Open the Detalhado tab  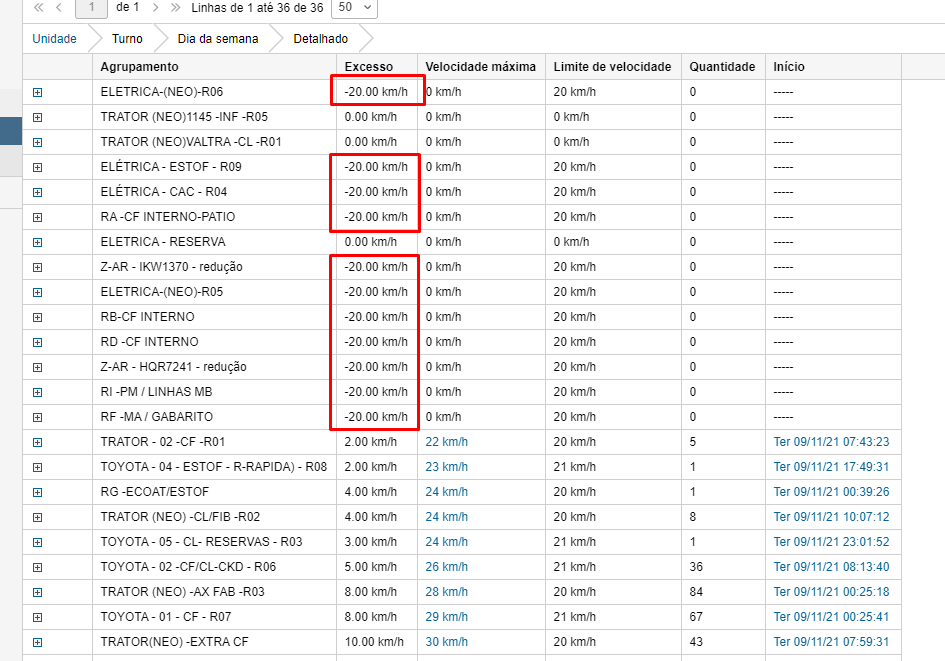coord(320,39)
